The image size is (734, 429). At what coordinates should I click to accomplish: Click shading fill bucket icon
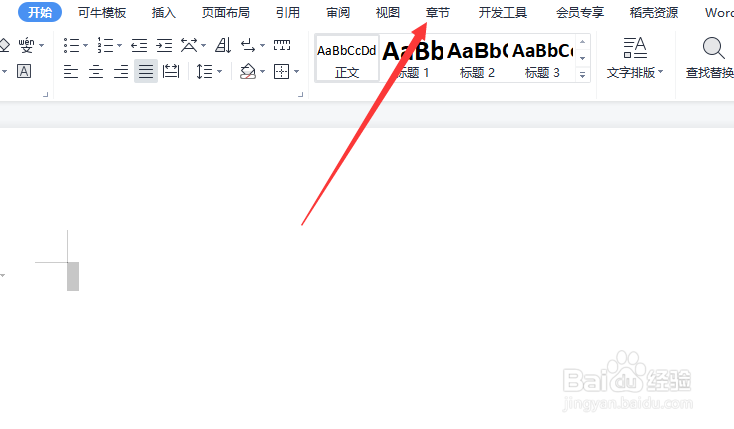tap(248, 72)
